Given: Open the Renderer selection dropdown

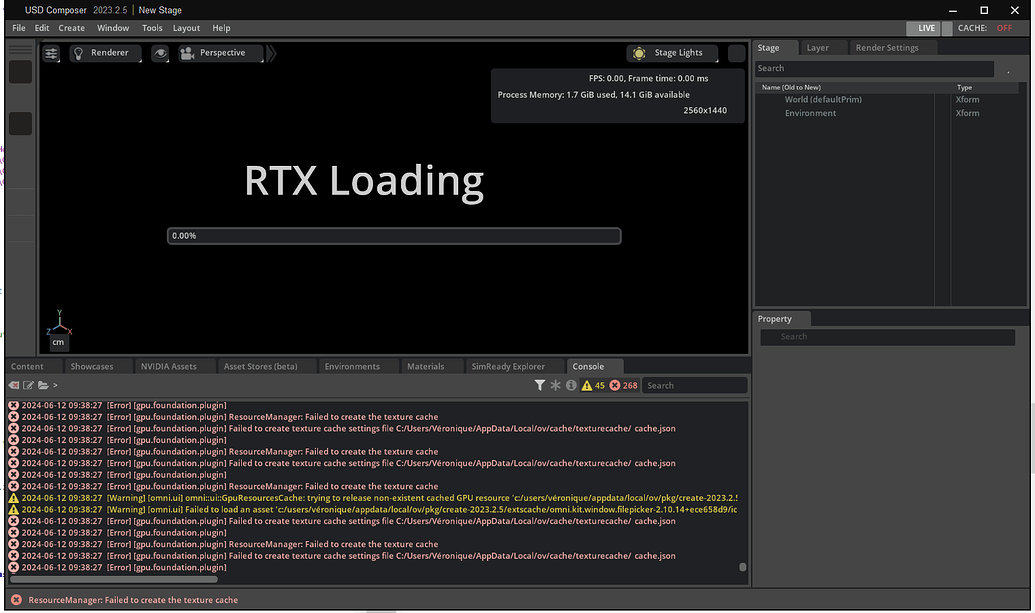Looking at the screenshot, I should [x=110, y=53].
